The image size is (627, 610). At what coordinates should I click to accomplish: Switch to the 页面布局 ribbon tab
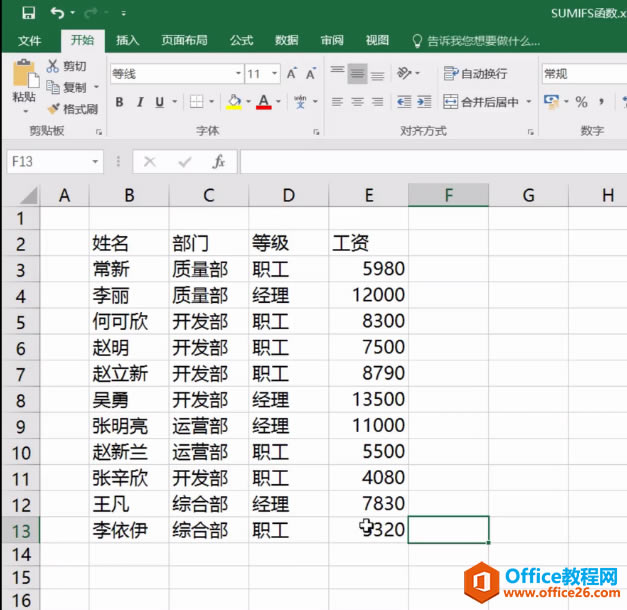point(184,40)
